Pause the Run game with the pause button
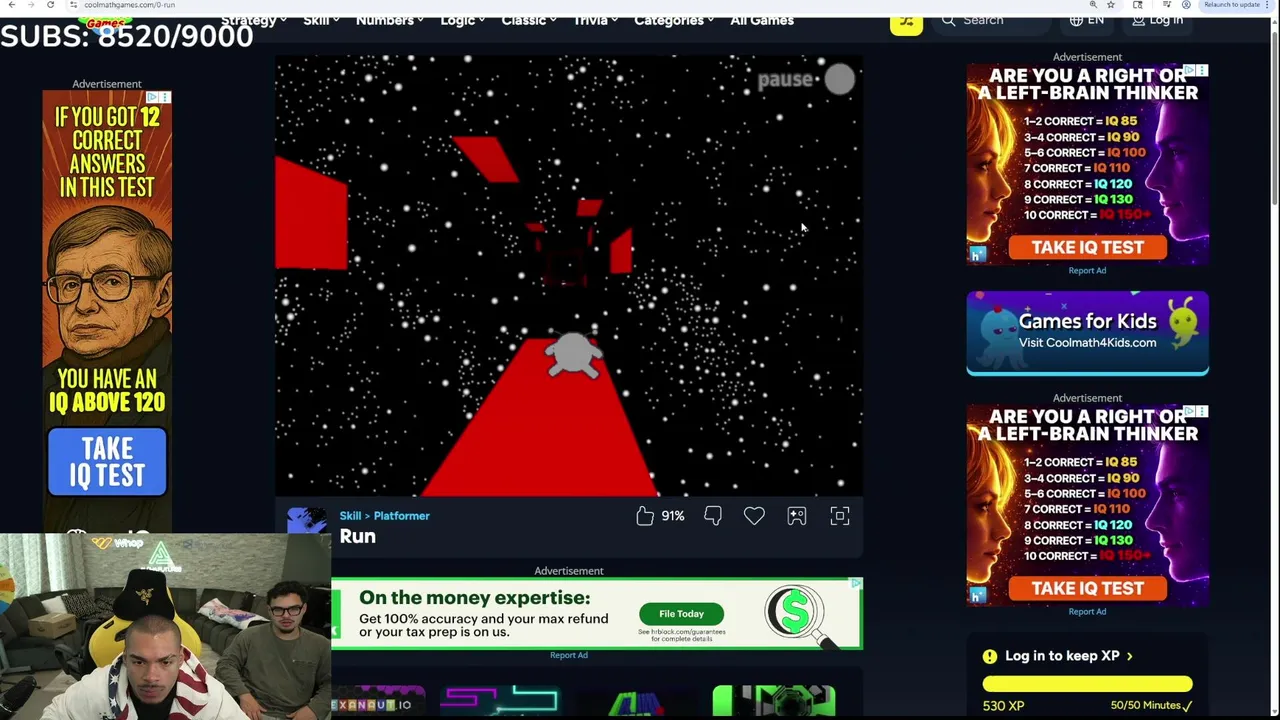The image size is (1280, 720). click(806, 80)
